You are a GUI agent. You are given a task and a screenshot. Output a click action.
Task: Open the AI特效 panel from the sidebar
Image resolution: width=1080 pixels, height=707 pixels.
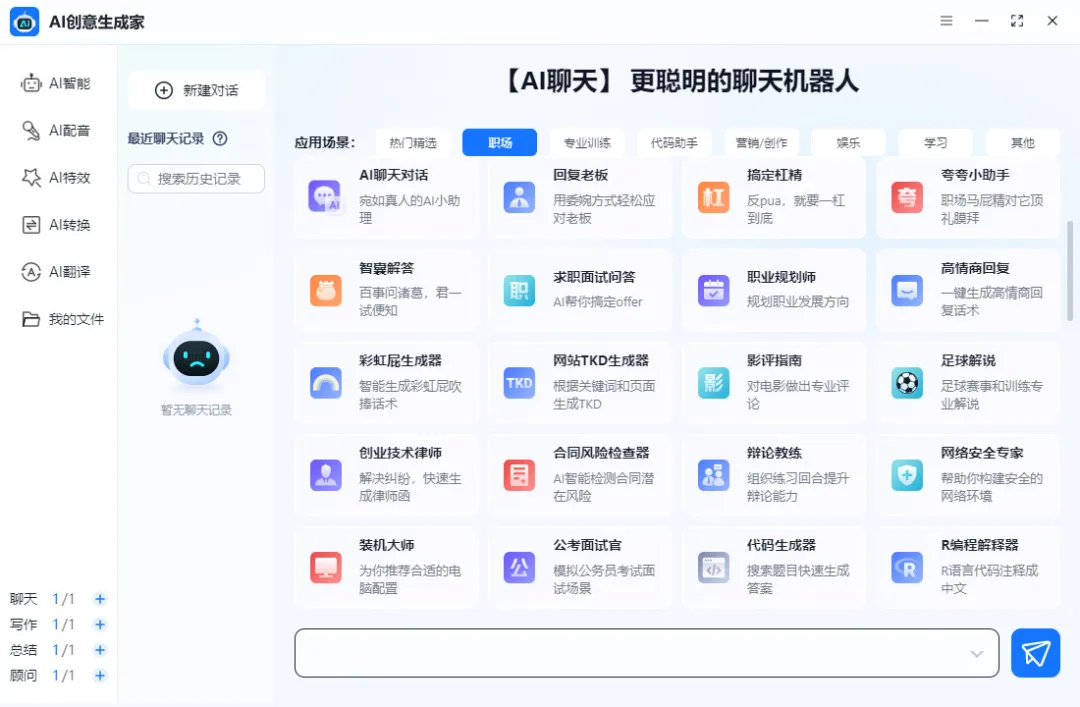[x=30, y=177]
